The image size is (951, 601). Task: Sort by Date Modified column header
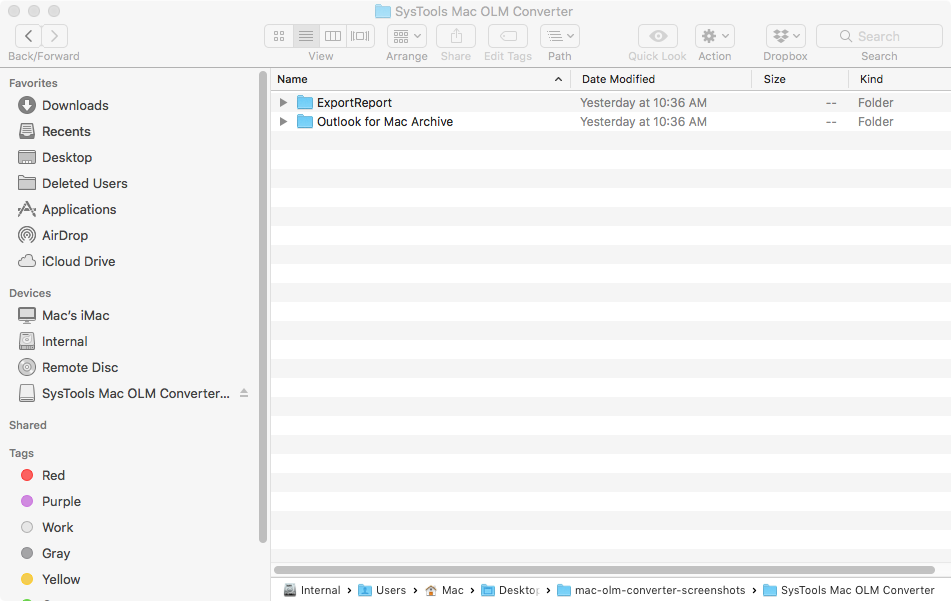pyautogui.click(x=661, y=79)
